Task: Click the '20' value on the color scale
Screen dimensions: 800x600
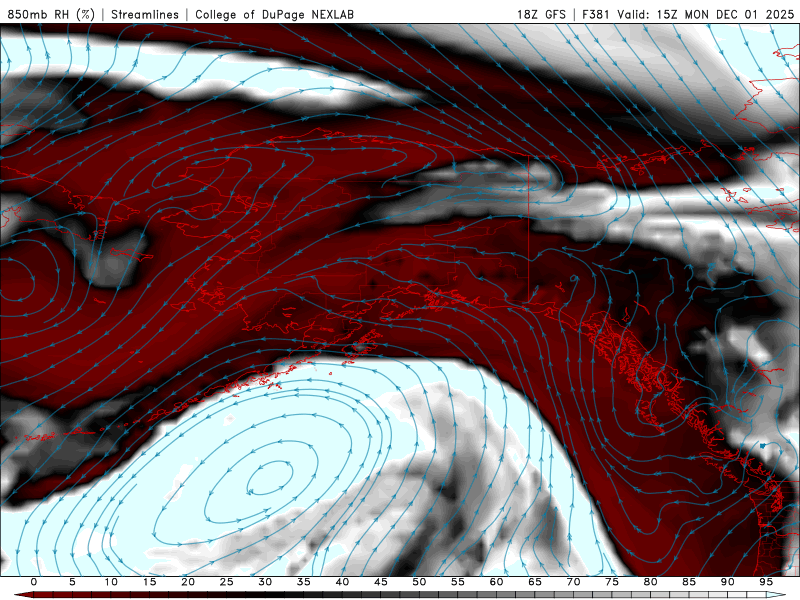Action: (x=188, y=582)
